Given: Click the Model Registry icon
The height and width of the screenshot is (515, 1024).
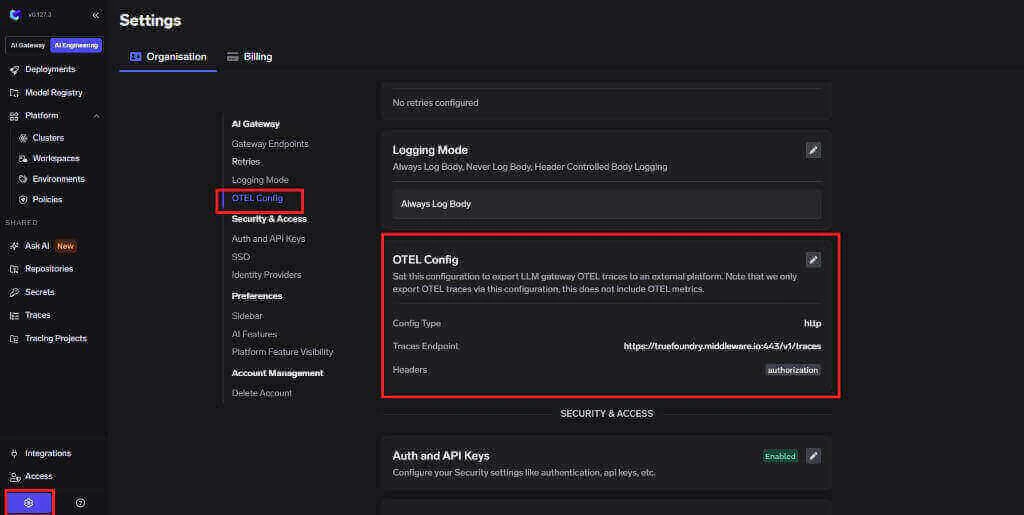Looking at the screenshot, I should (x=14, y=93).
